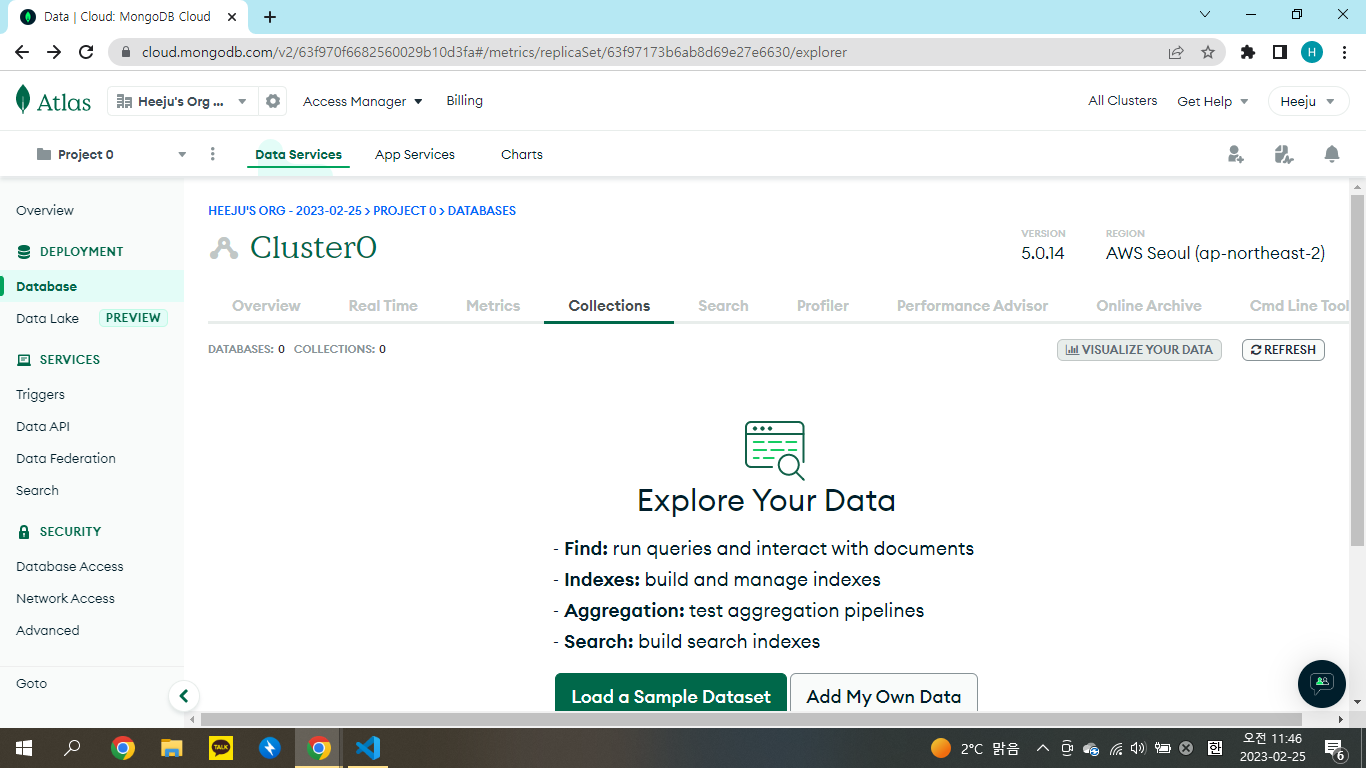Launch Visual Studio Code from taskbar

point(368,748)
